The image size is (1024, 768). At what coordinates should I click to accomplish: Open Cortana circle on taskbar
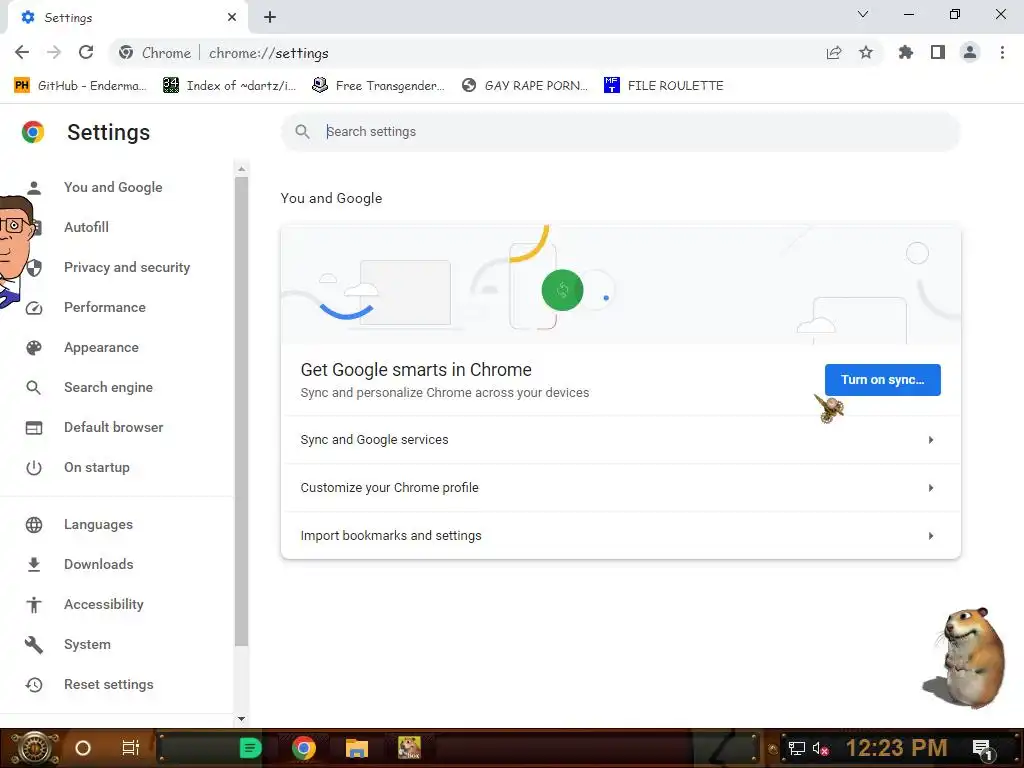point(83,748)
